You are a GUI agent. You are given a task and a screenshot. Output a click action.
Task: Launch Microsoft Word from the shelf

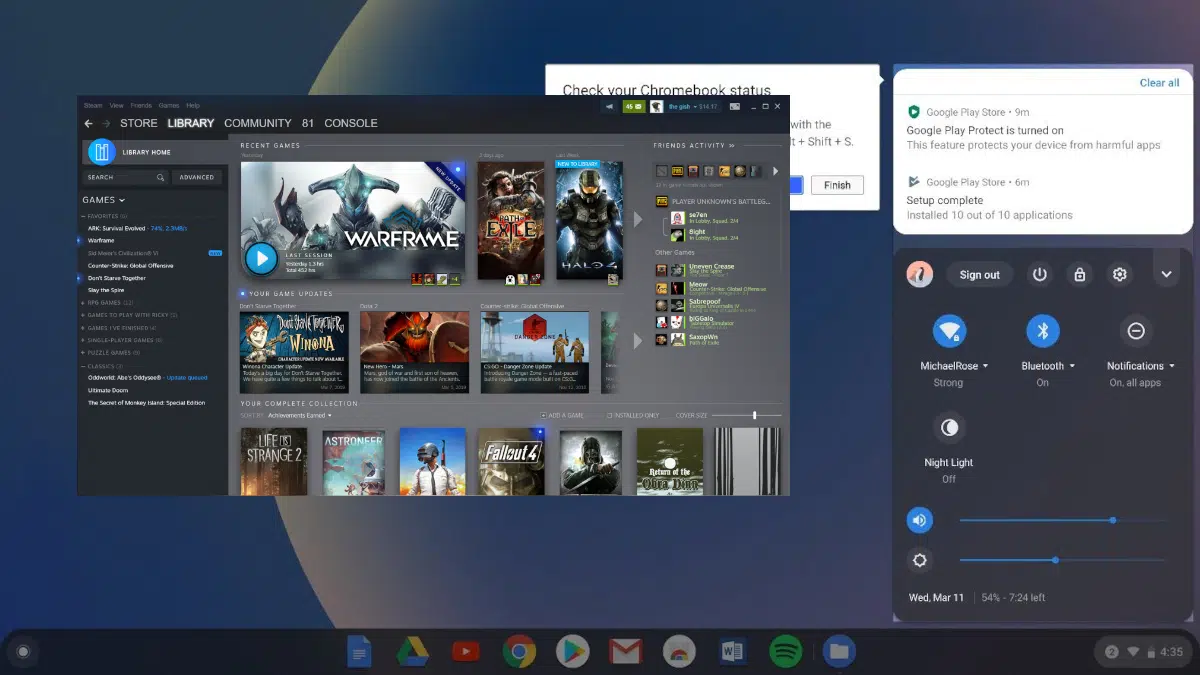[x=732, y=652]
